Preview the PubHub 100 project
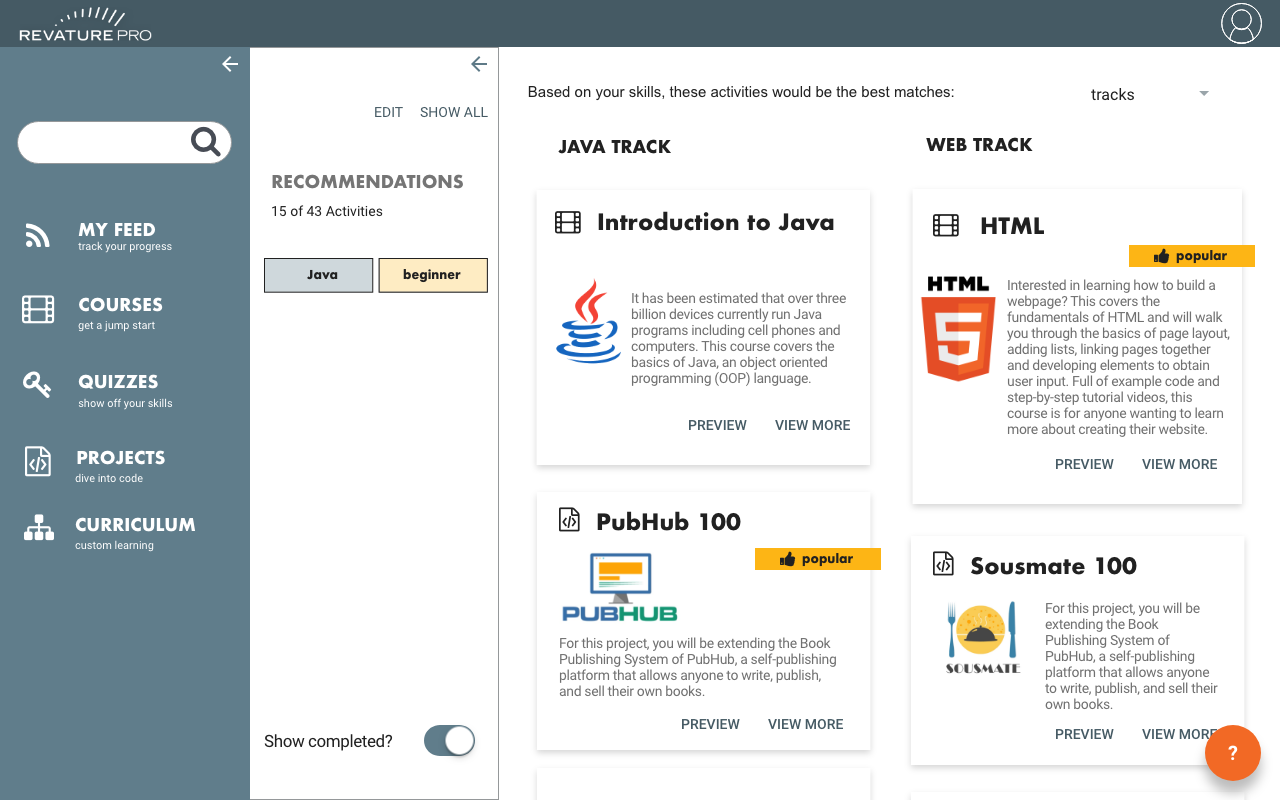1280x800 pixels. [710, 724]
